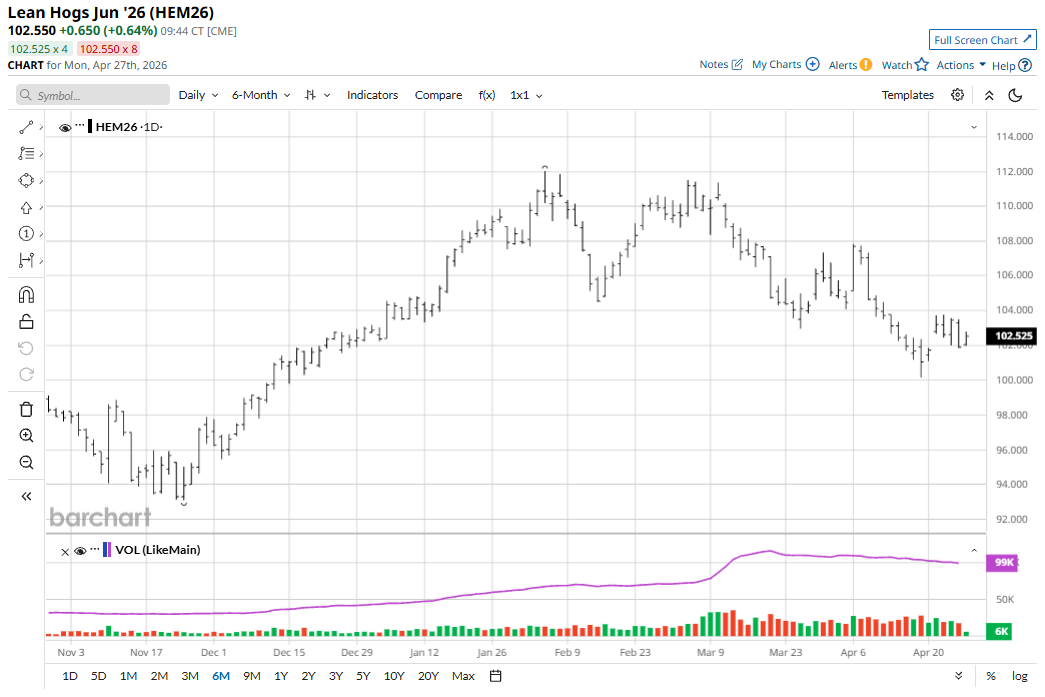This screenshot has height=697, width=1045.
Task: Delete drawings with the trash icon
Action: click(x=26, y=409)
